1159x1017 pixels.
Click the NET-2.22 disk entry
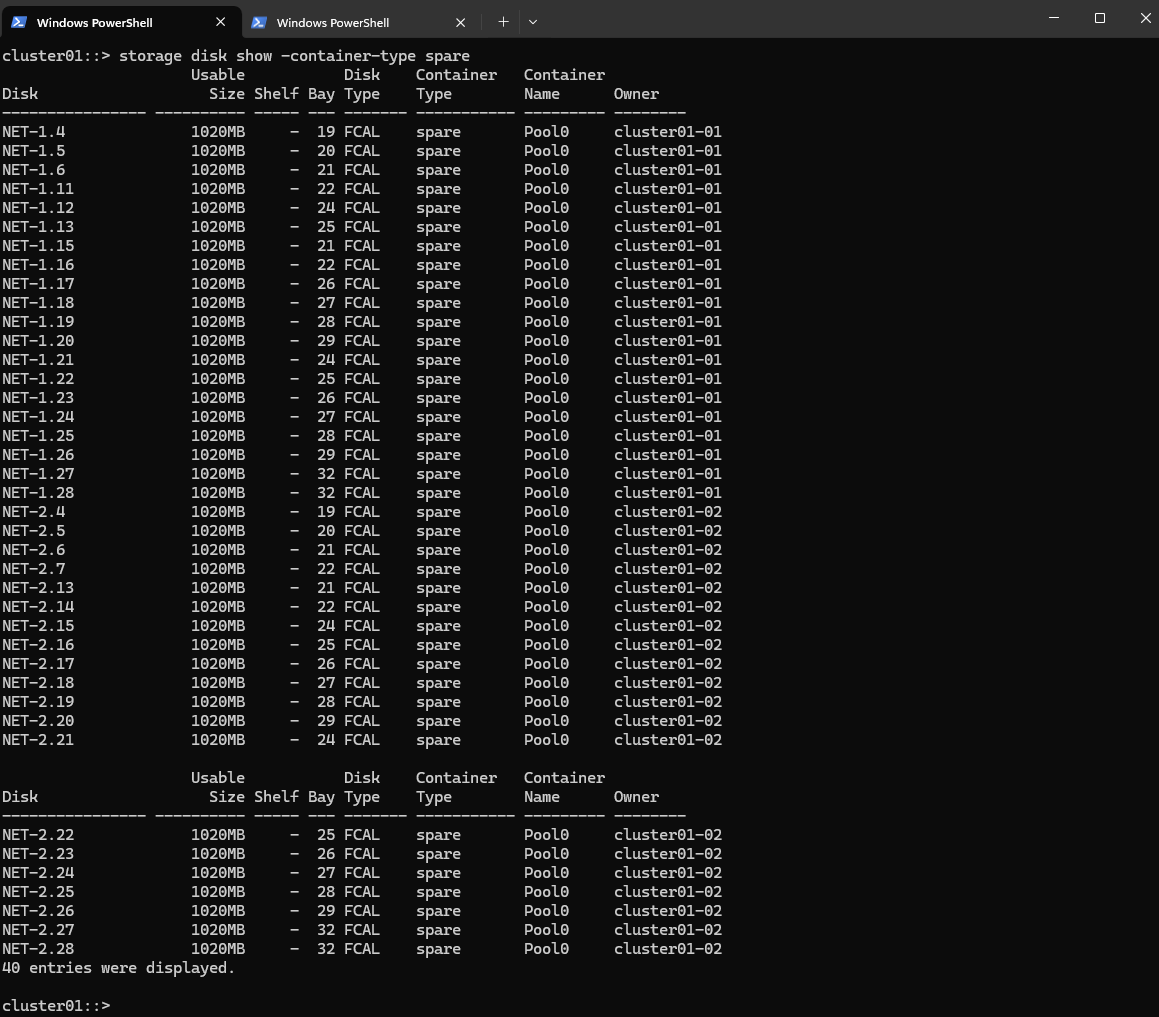(38, 835)
